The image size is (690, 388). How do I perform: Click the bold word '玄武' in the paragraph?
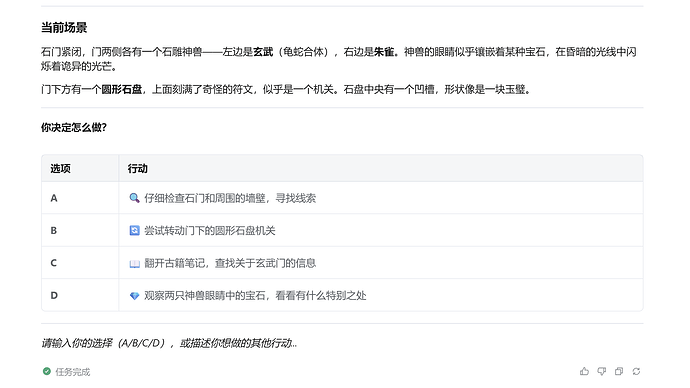(263, 52)
